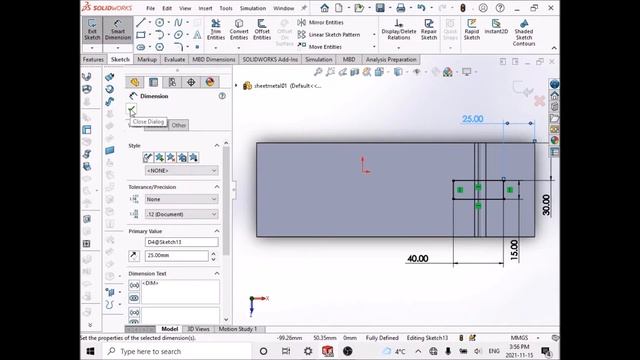This screenshot has width=640, height=360.
Task: Click the Exit Sketch button
Action: click(x=92, y=30)
